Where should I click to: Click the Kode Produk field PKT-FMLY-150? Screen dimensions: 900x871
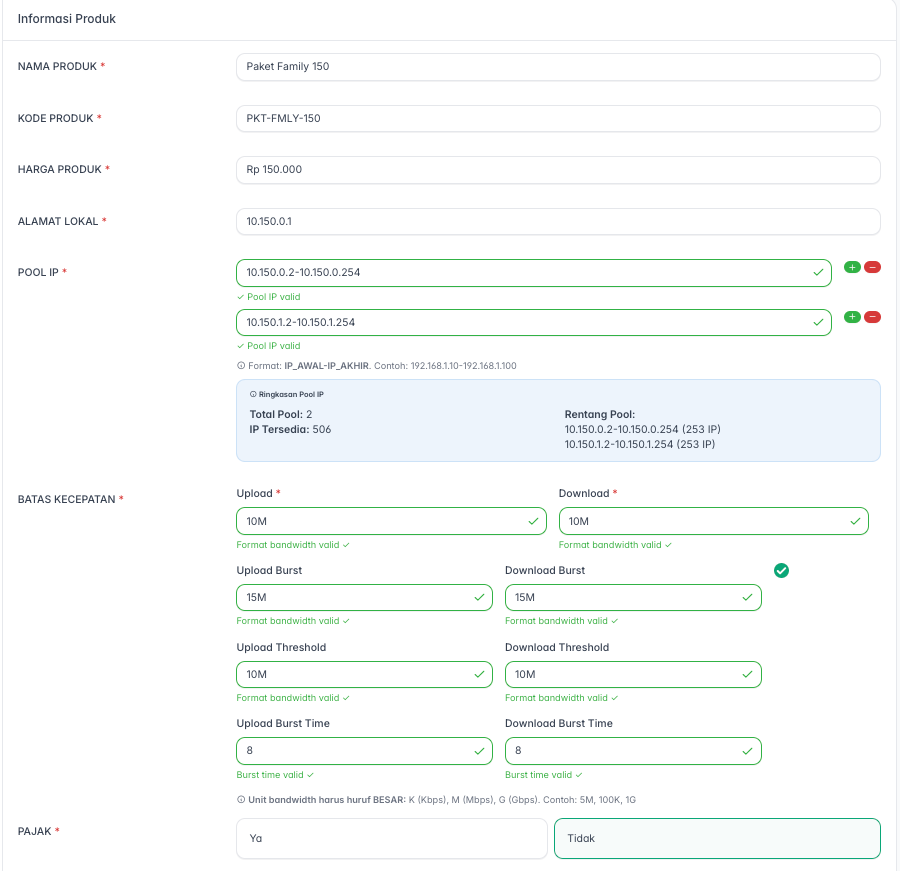[558, 118]
